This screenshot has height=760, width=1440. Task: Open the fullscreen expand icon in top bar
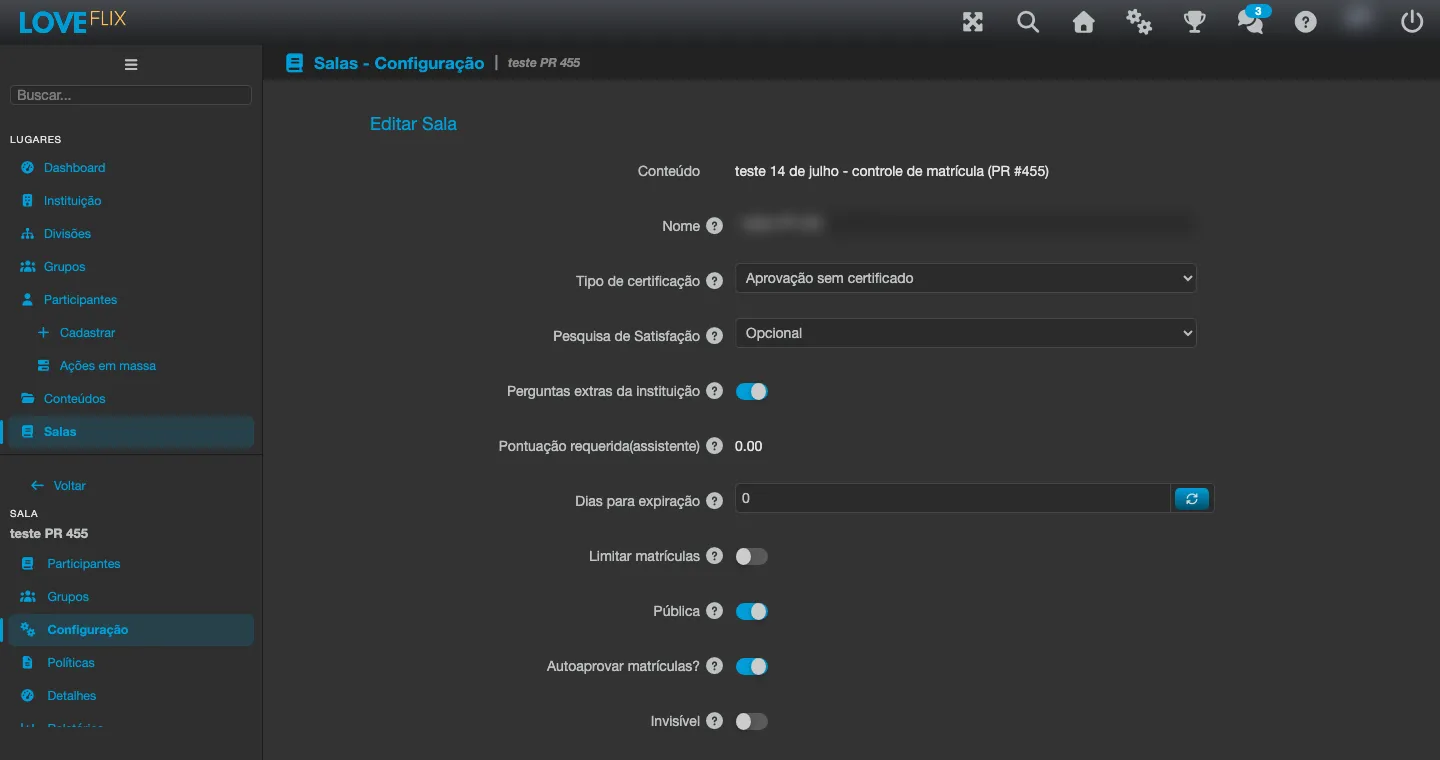tap(973, 22)
